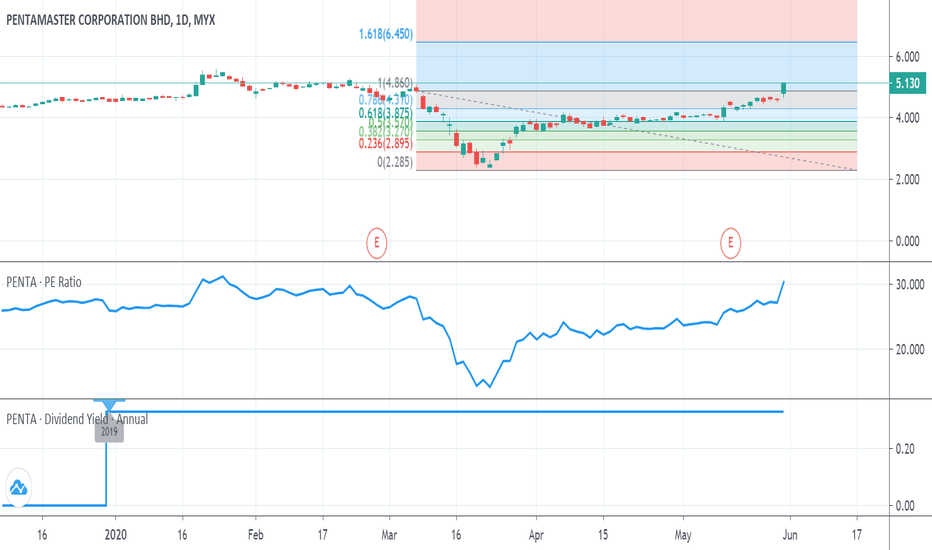
Task: Click the Apr date axis label
Action: (x=536, y=535)
